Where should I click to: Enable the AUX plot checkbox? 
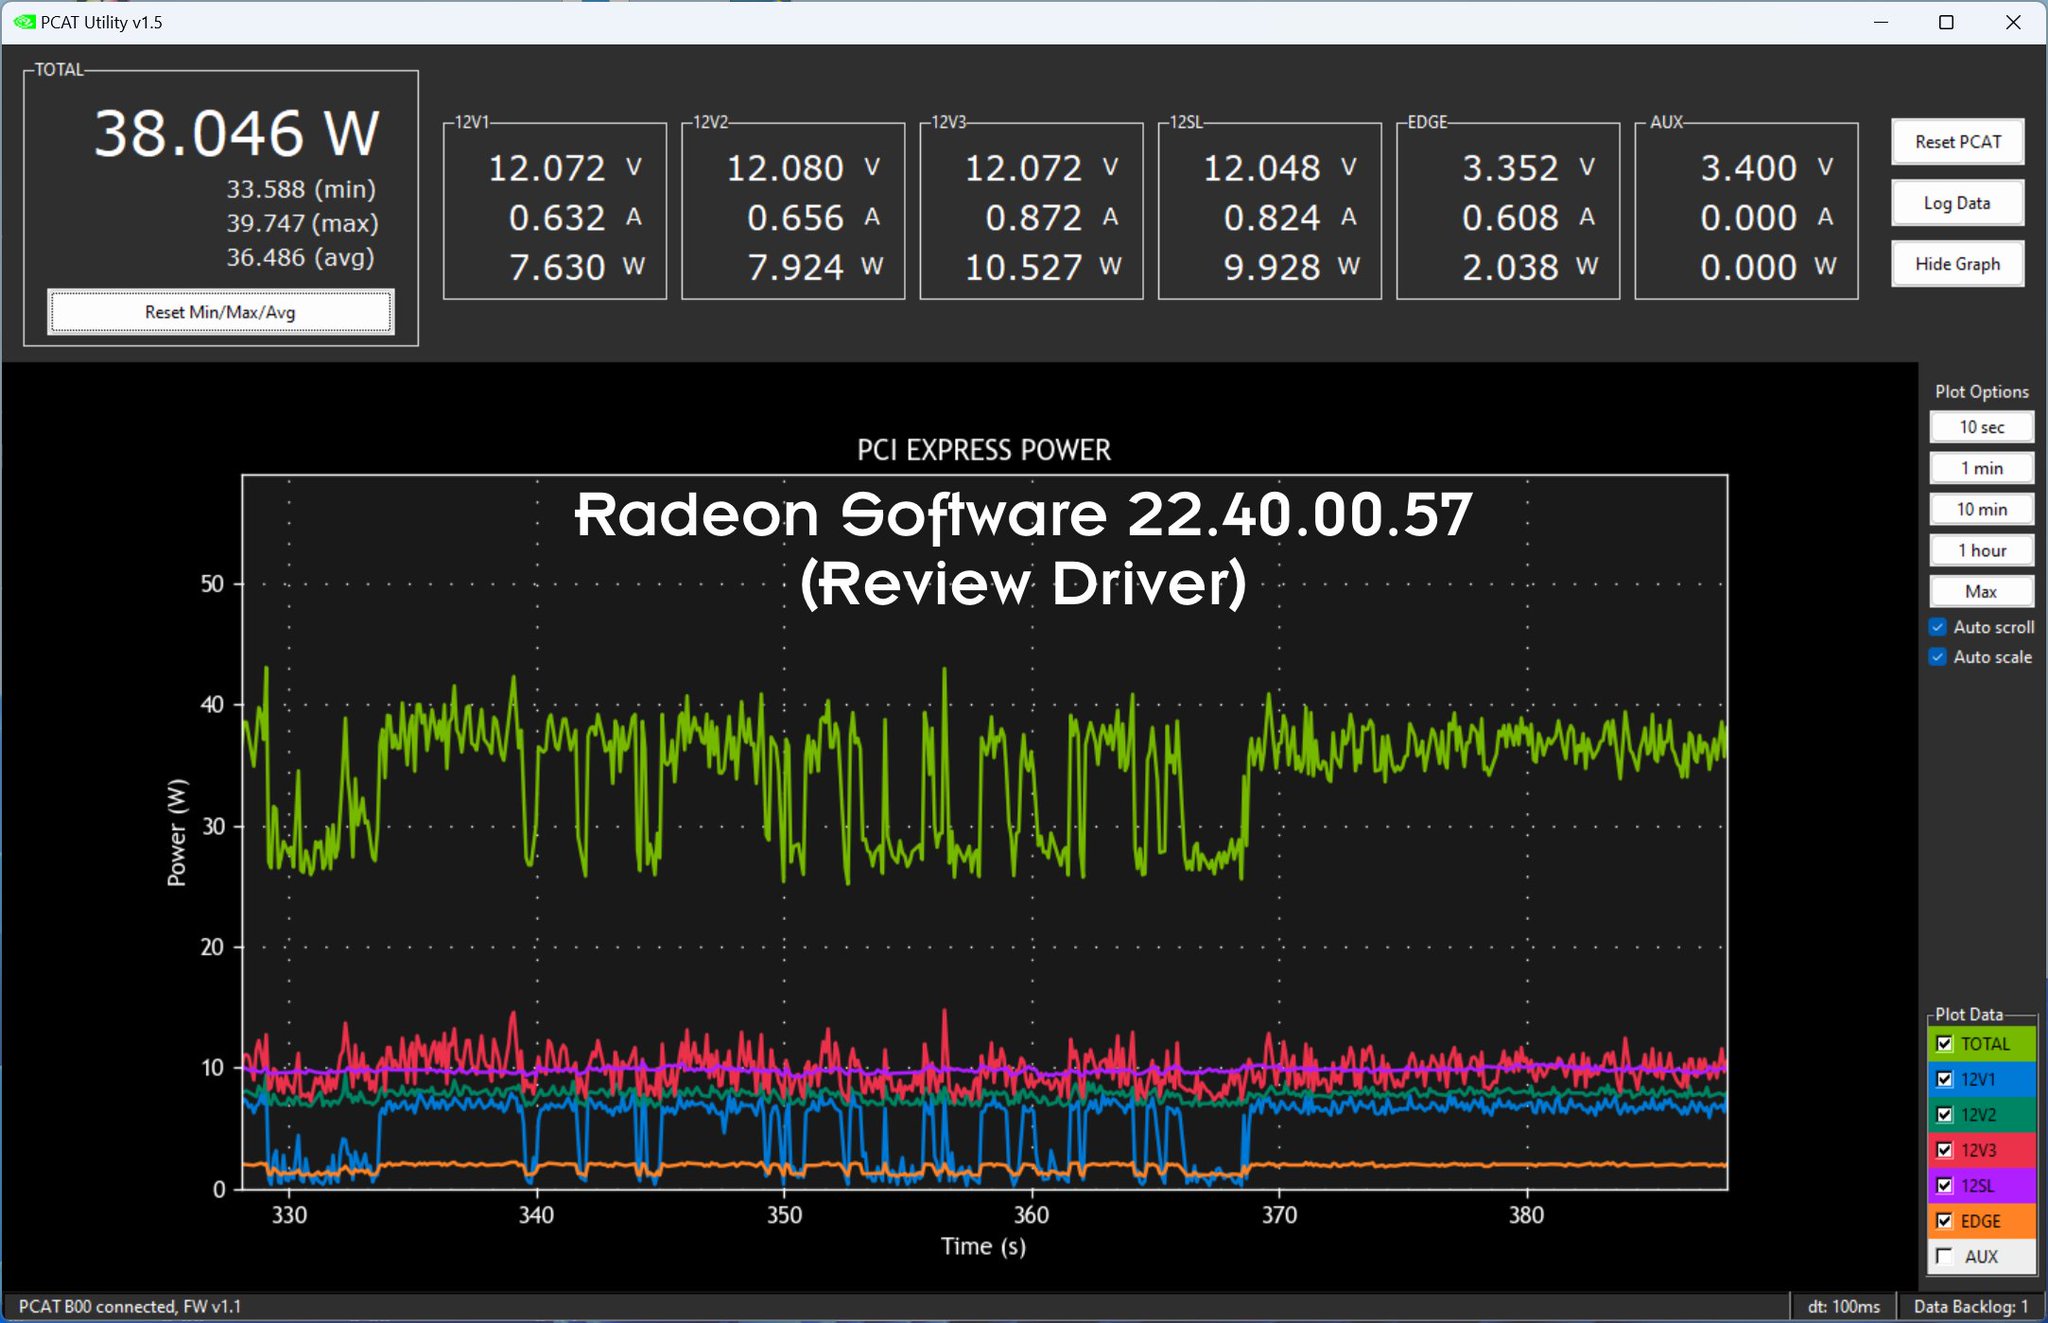1944,1256
